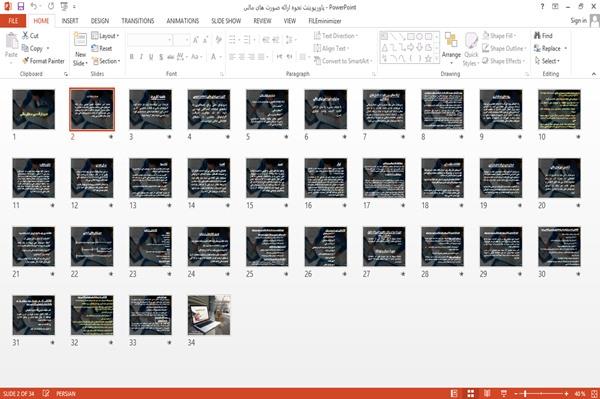Click the Undo arrow icon

pyautogui.click(x=33, y=7)
